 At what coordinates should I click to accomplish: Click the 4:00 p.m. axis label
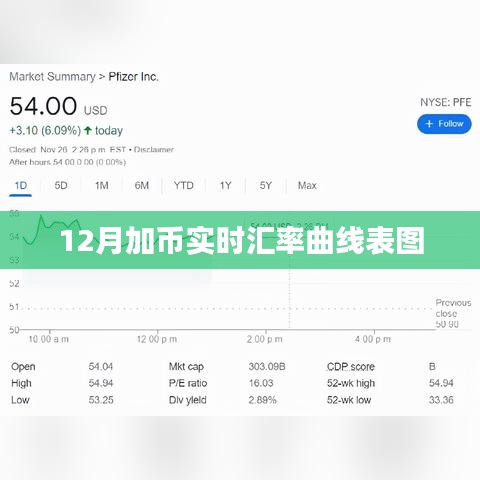pyautogui.click(x=373, y=339)
